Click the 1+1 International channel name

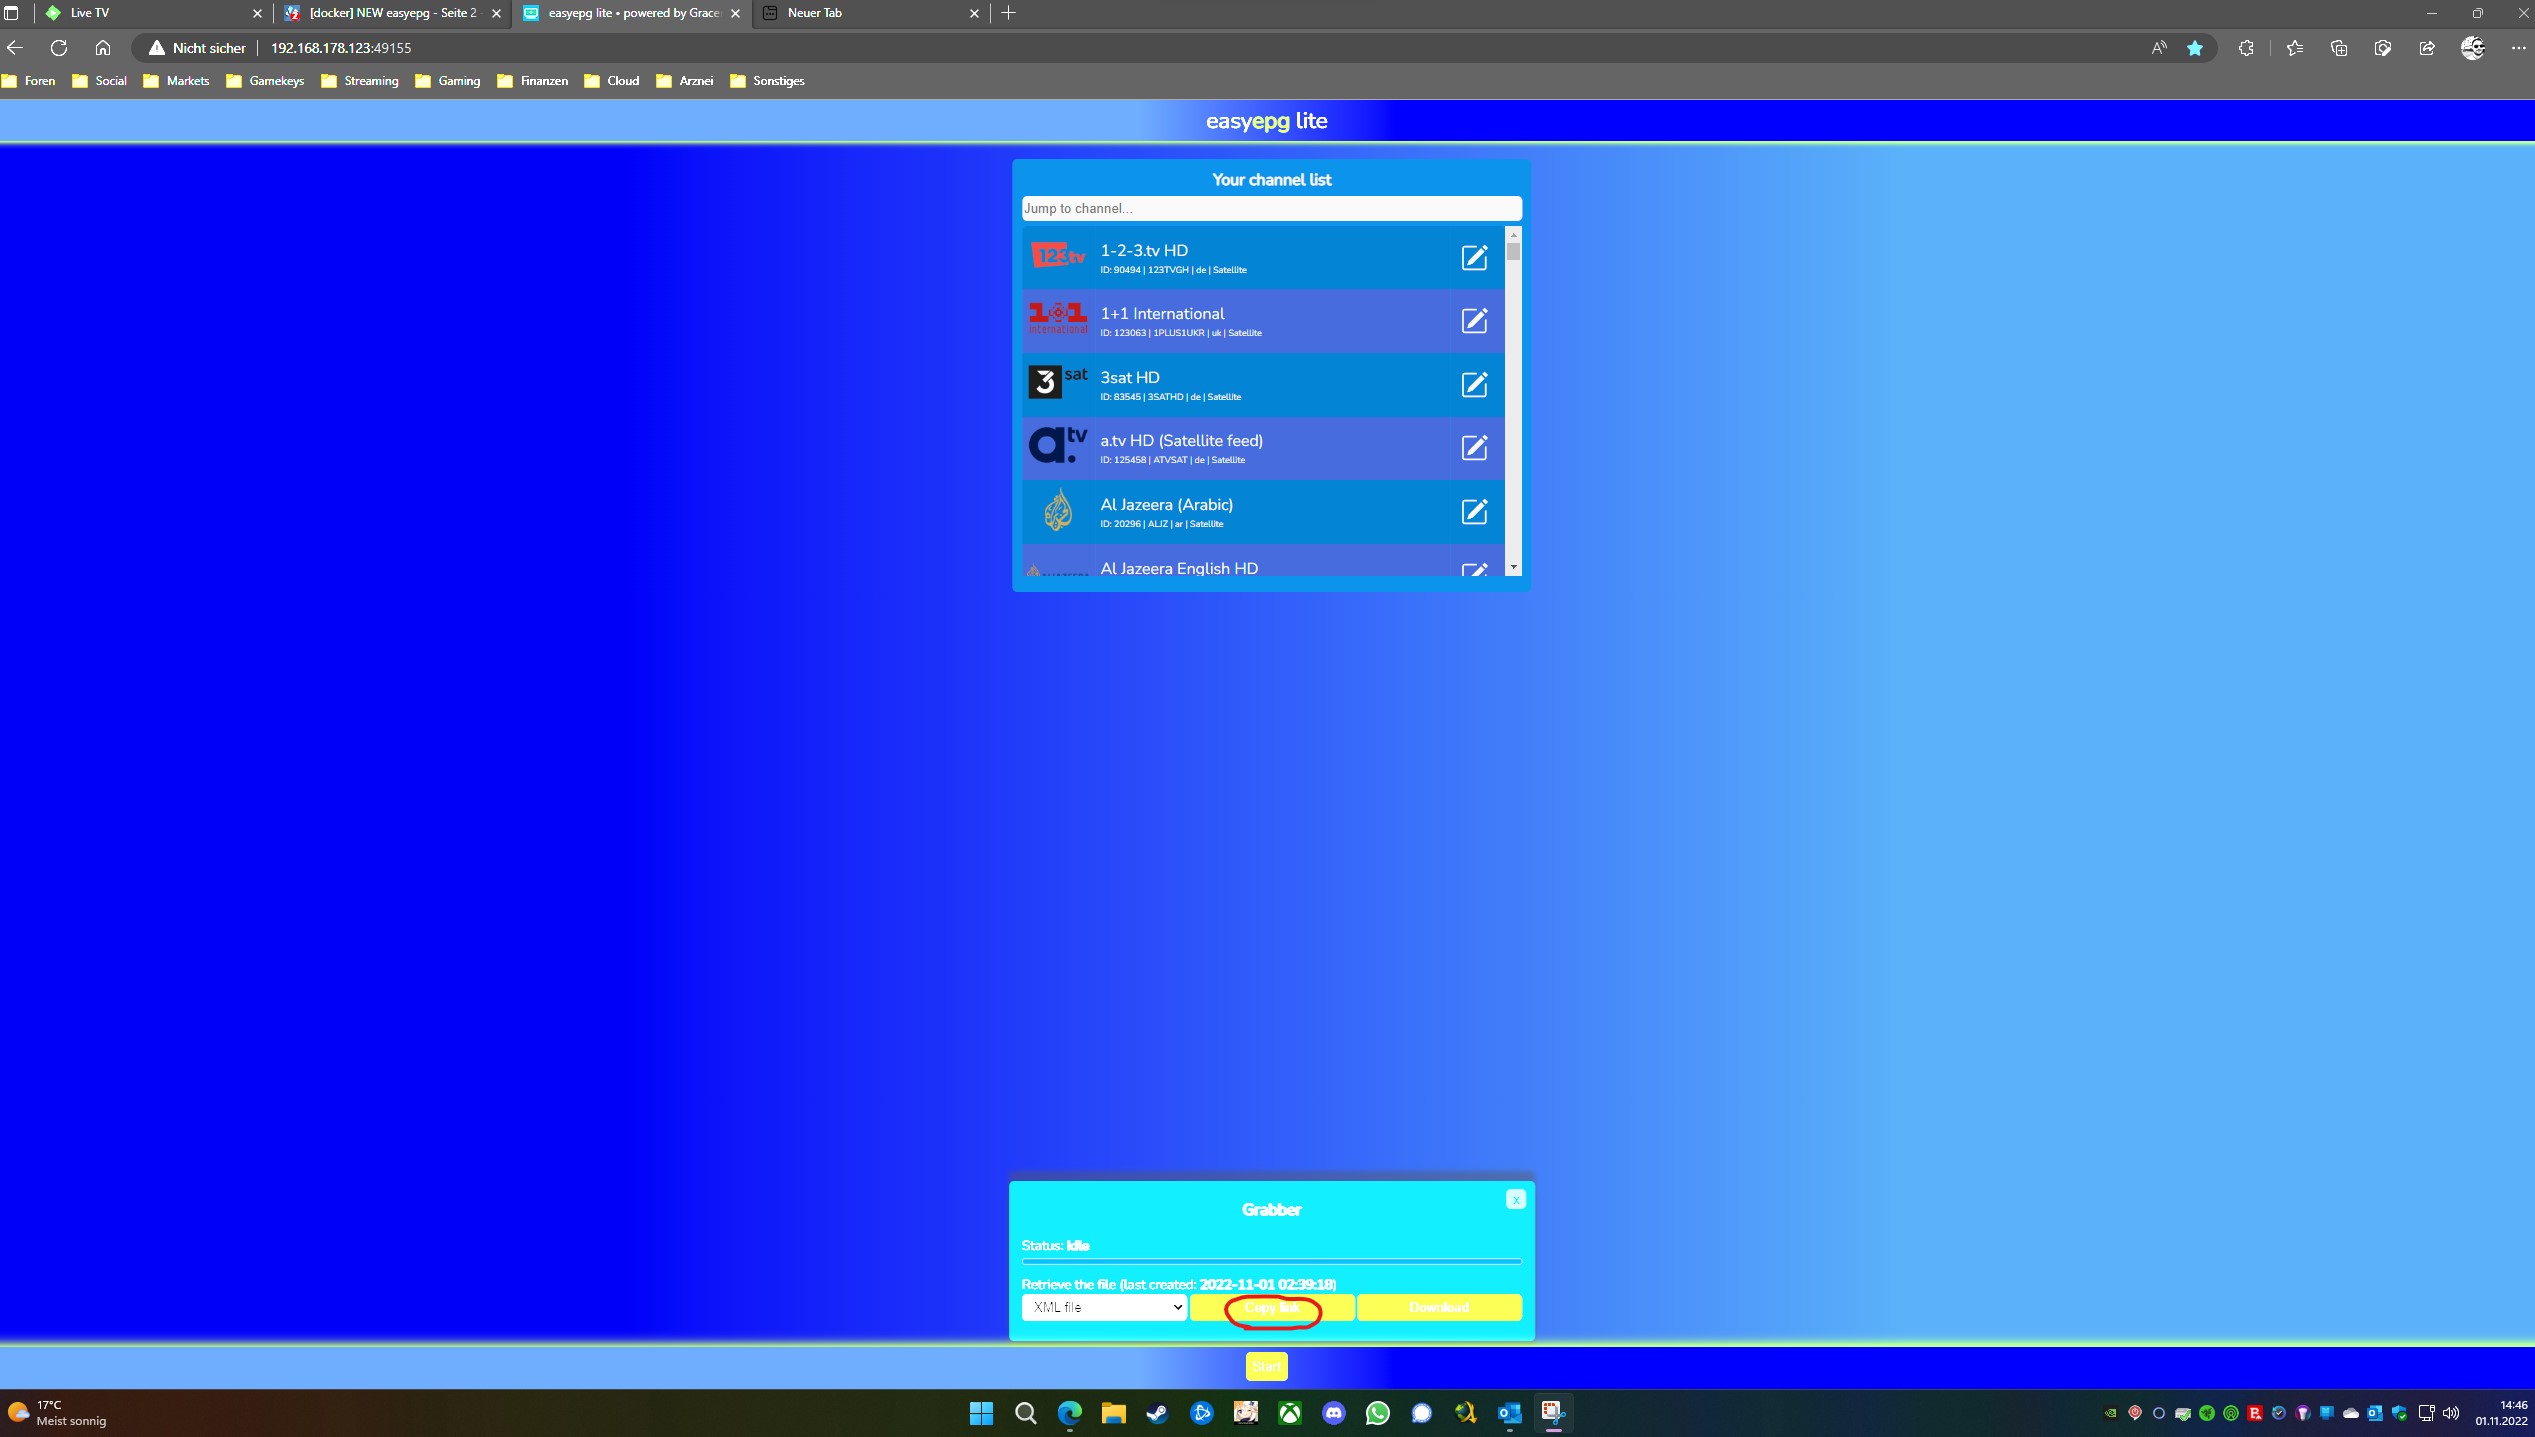point(1162,314)
